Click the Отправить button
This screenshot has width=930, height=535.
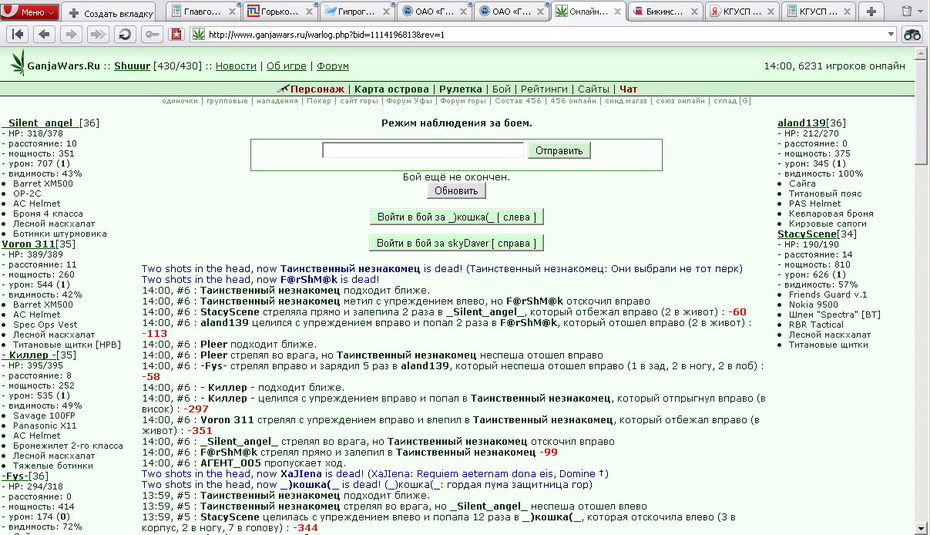pos(559,151)
